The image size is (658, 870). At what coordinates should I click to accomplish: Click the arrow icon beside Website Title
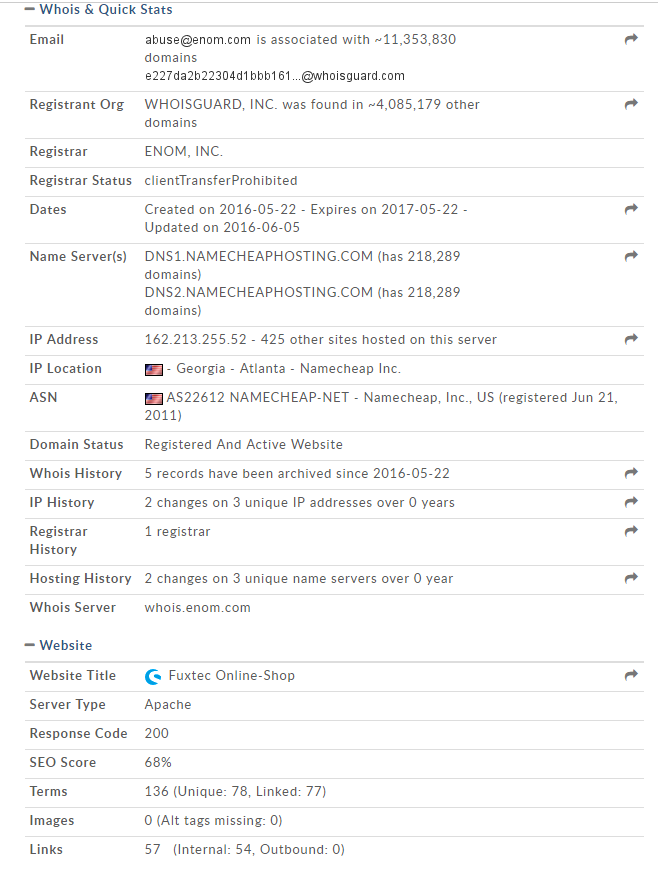[x=631, y=675]
